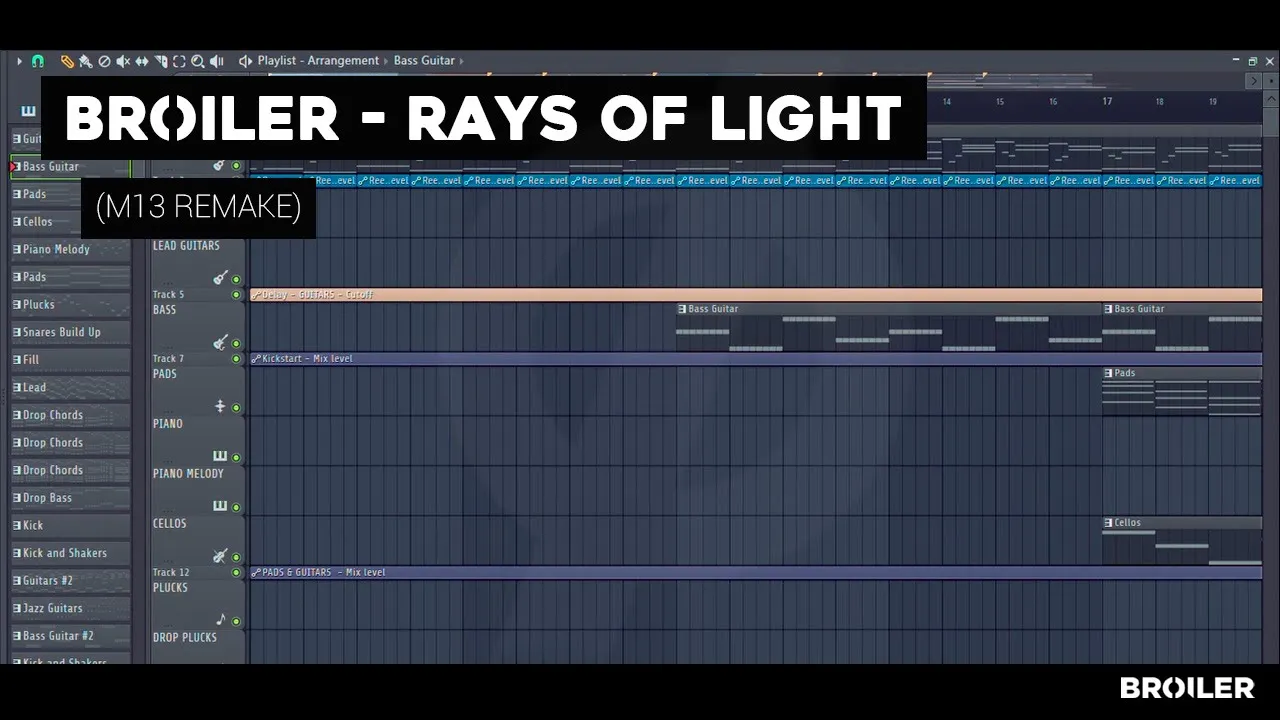The height and width of the screenshot is (720, 1280).
Task: Click cello icon on CELLOS track
Action: click(x=220, y=556)
